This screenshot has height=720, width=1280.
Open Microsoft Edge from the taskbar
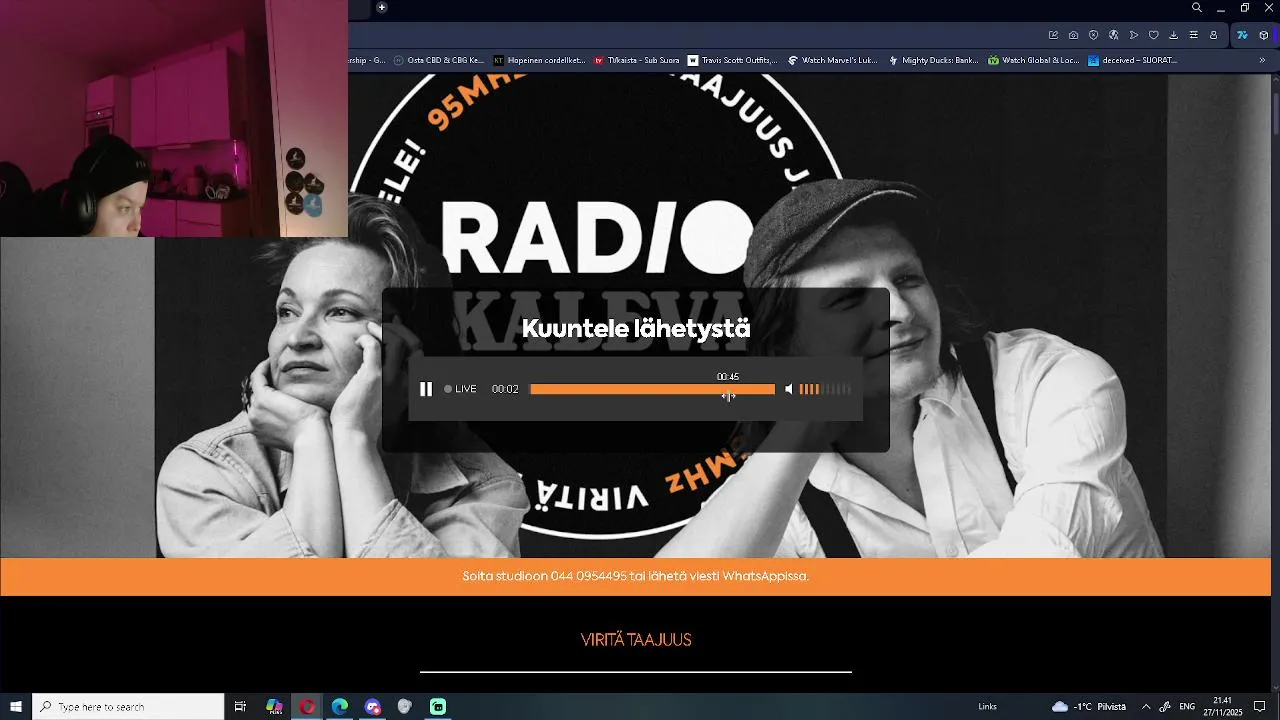(x=340, y=706)
